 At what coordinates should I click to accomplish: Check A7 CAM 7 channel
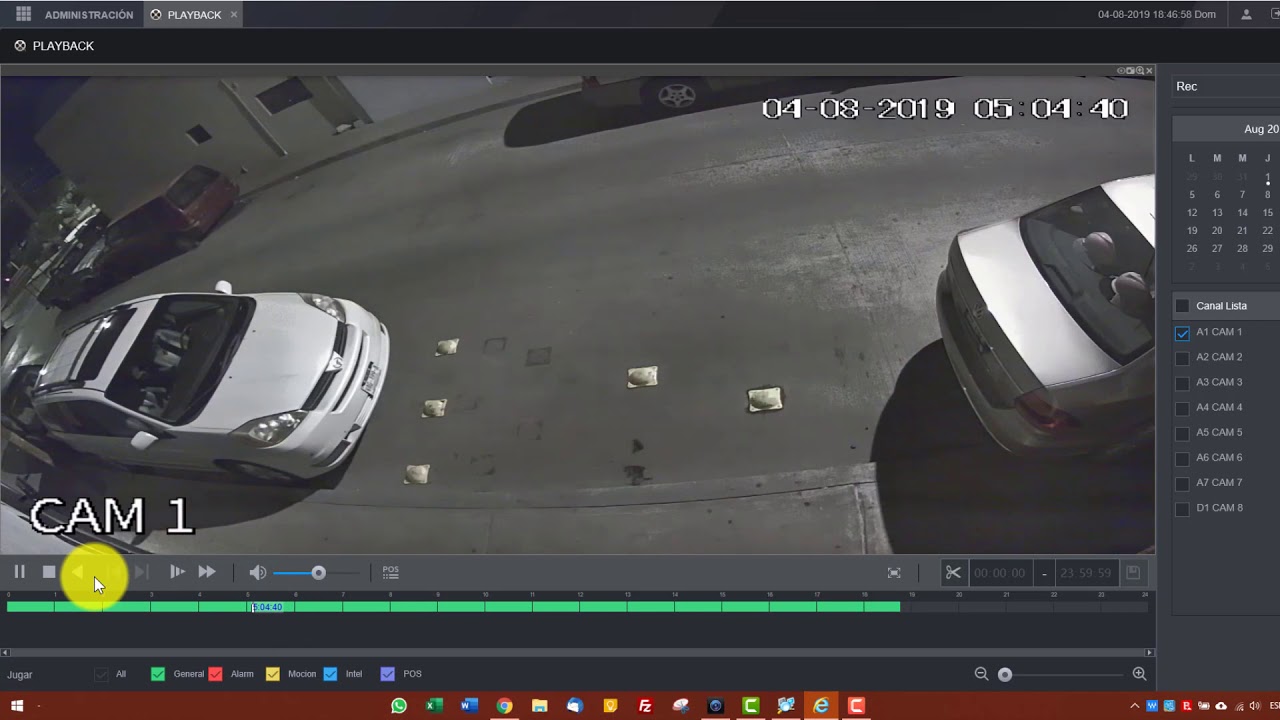pyautogui.click(x=1182, y=482)
